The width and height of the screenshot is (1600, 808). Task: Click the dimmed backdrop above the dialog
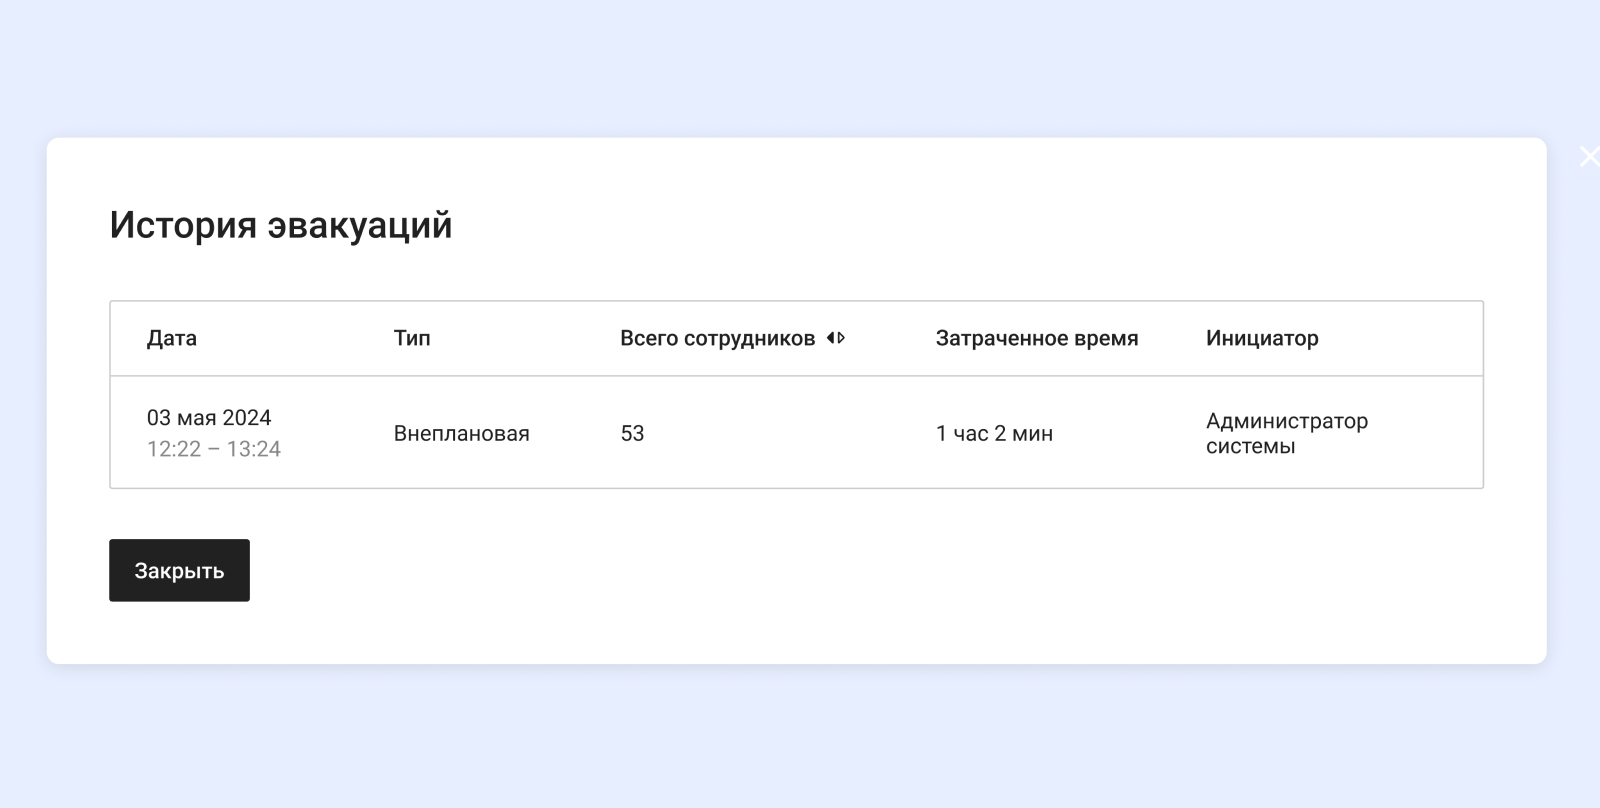coord(800,65)
